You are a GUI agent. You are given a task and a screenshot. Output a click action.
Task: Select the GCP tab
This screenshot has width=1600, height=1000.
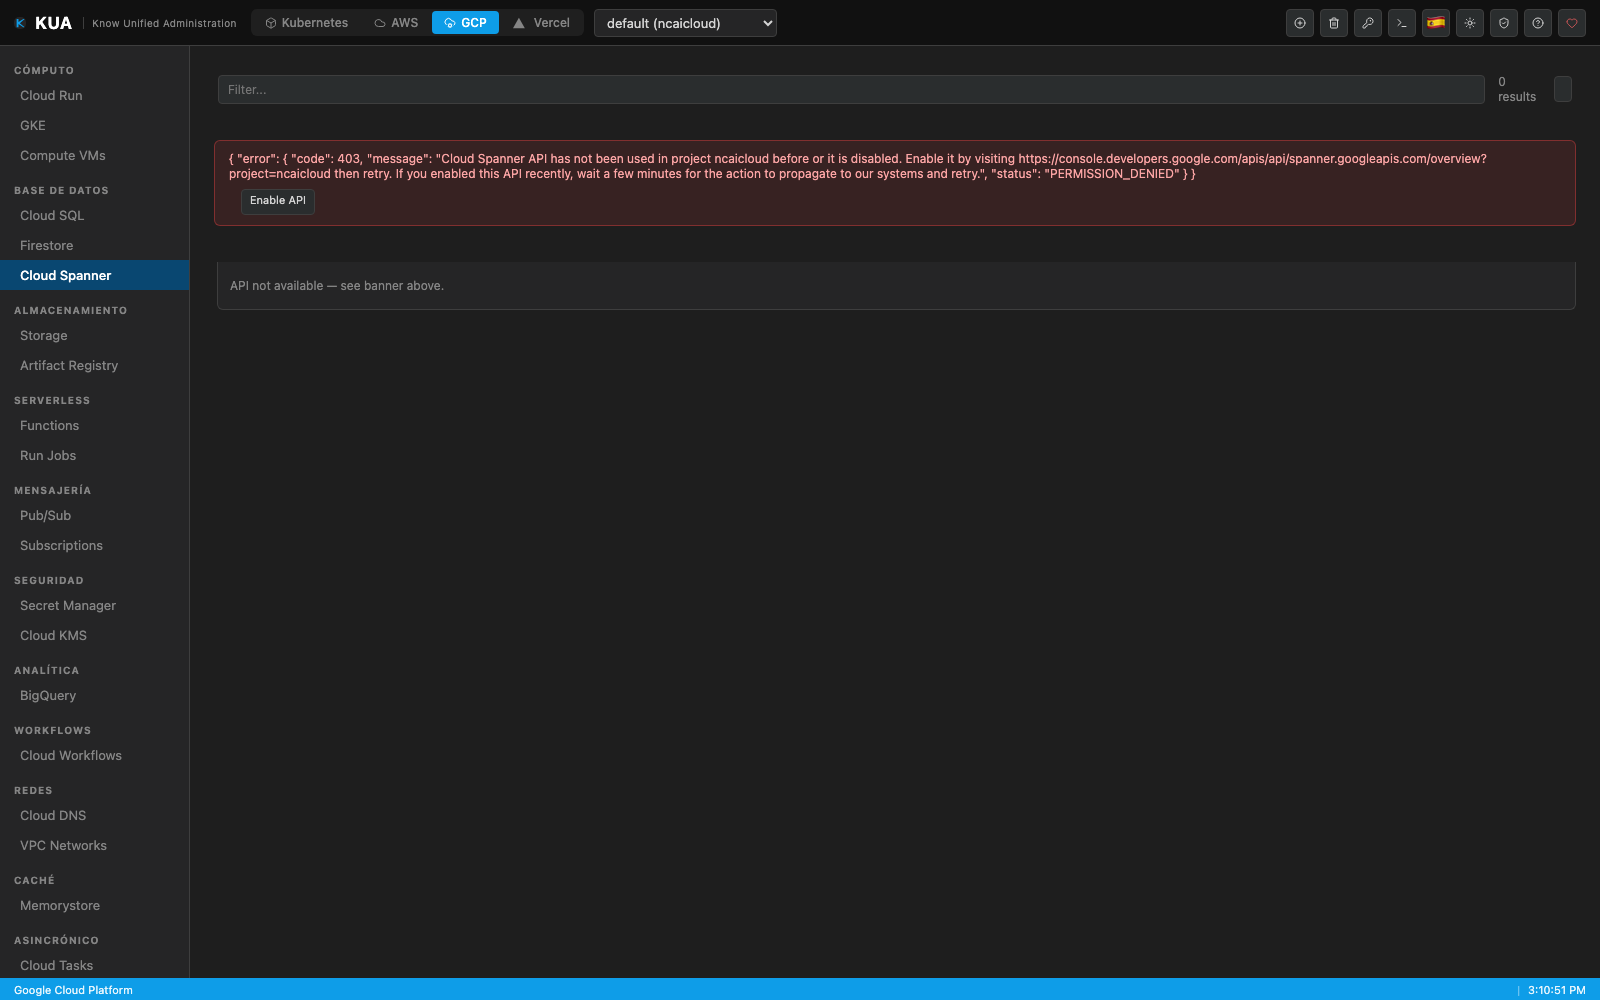[x=465, y=23]
